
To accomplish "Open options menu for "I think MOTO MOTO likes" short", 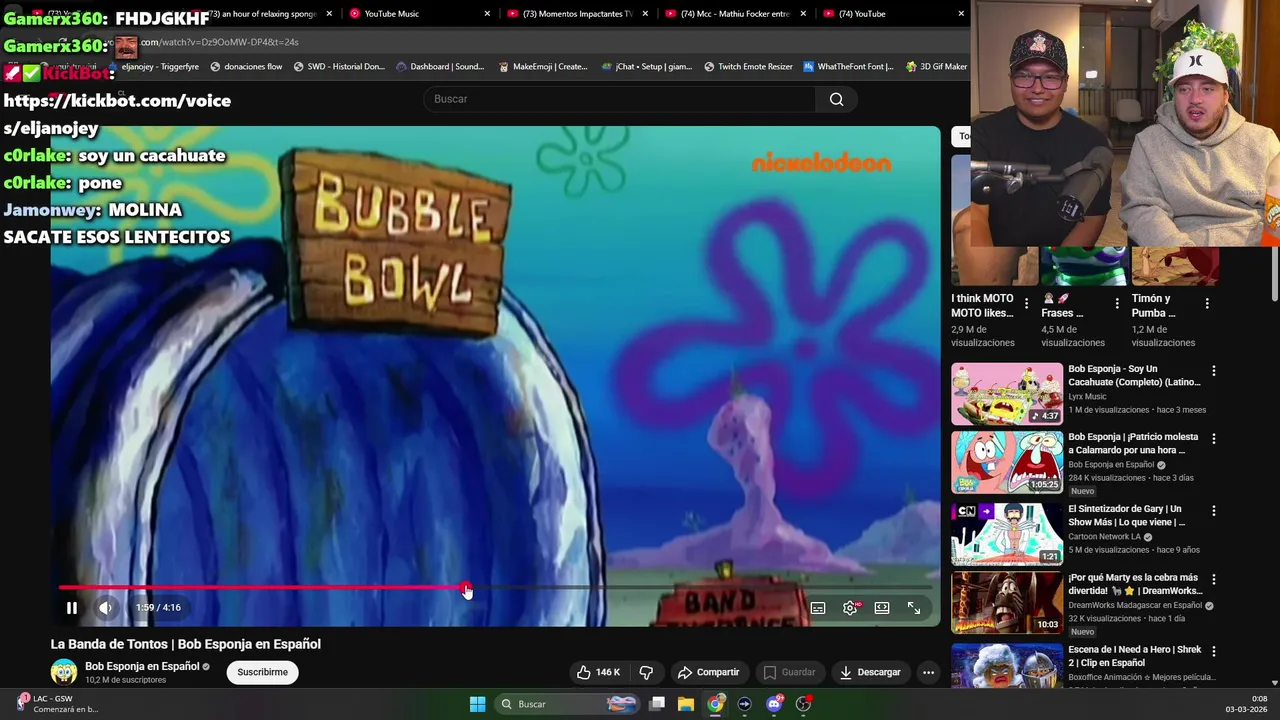I will pyautogui.click(x=1026, y=303).
